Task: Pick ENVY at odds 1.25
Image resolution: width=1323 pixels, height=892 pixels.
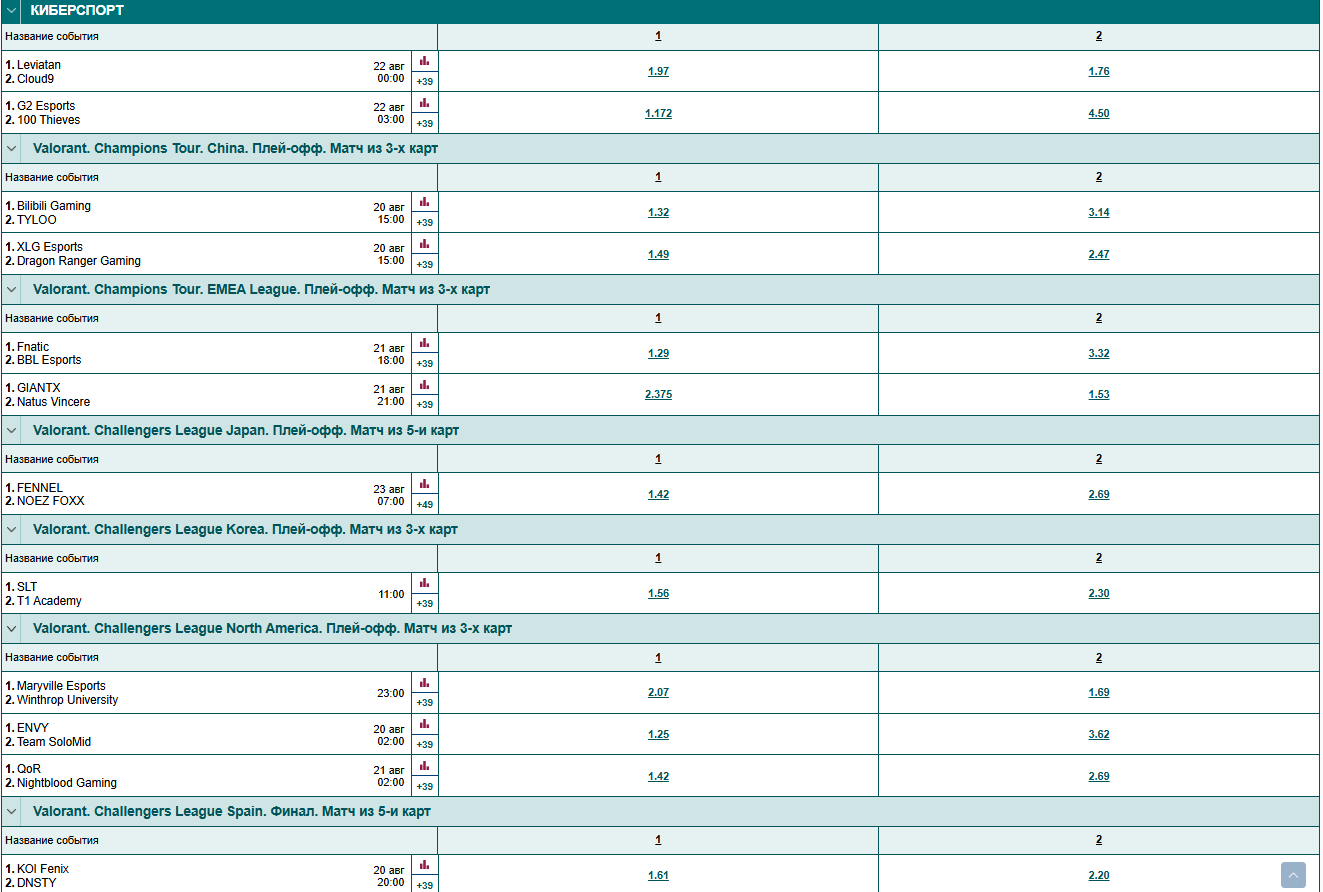Action: coord(658,735)
